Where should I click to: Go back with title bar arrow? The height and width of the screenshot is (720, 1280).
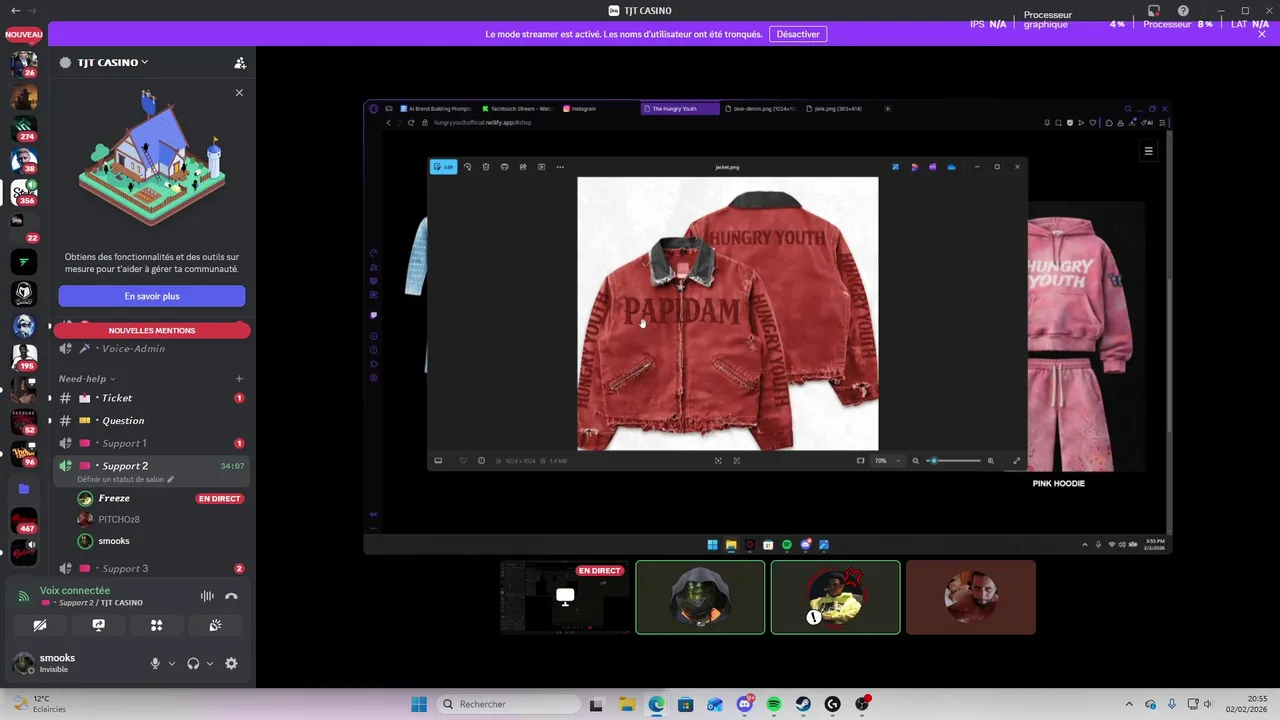point(15,11)
